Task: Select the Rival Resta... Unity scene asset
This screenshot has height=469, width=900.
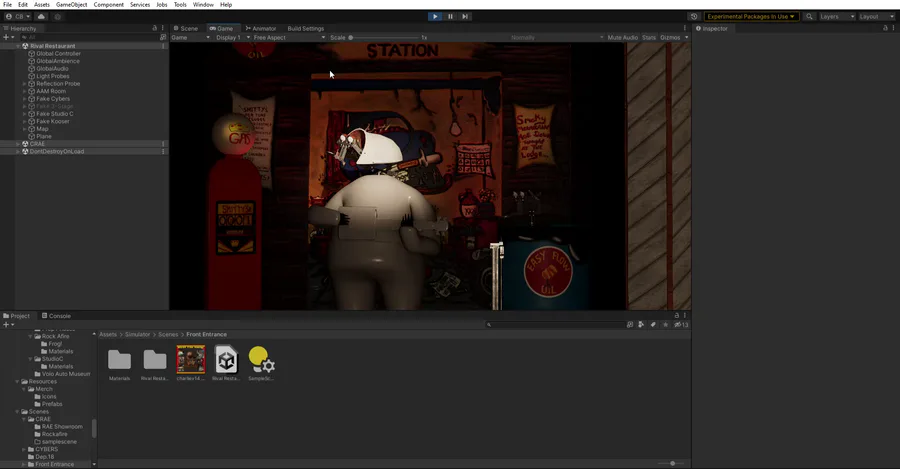Action: point(226,364)
